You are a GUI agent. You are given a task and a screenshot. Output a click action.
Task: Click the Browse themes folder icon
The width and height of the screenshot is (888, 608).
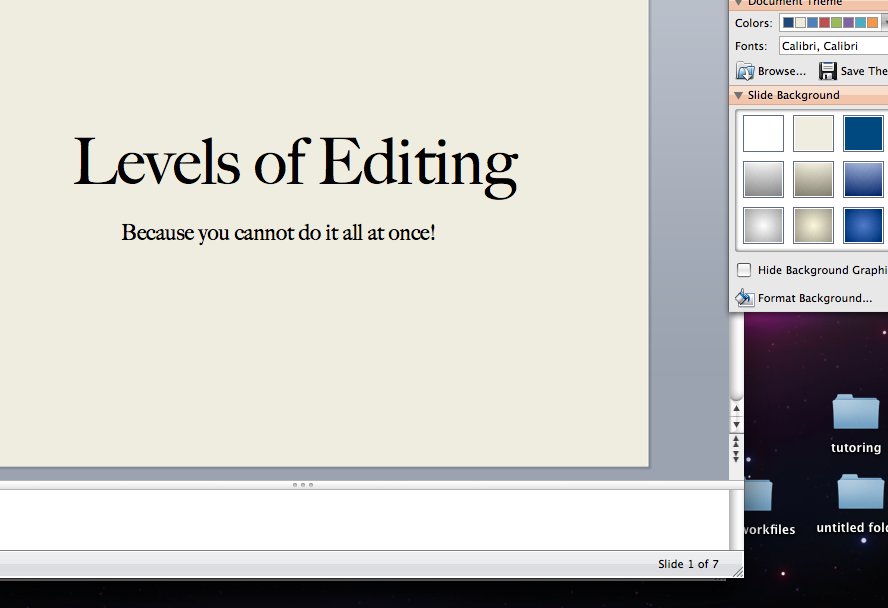pos(746,71)
